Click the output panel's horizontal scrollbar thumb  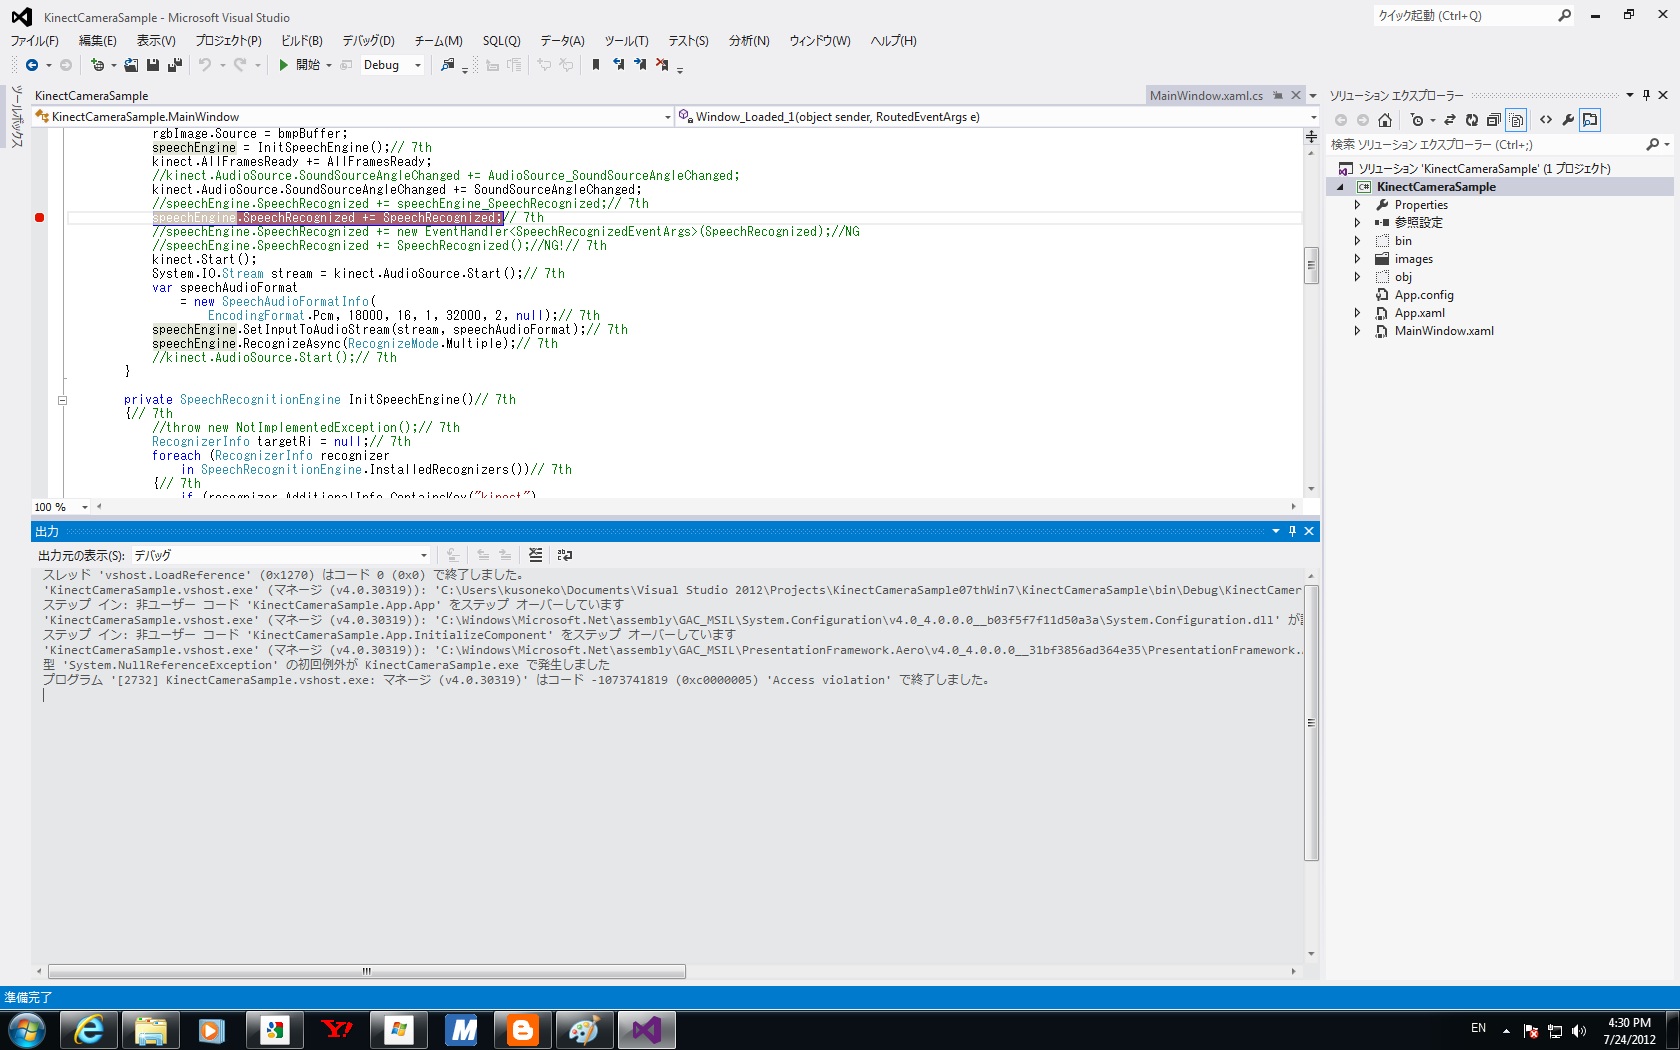click(x=367, y=971)
